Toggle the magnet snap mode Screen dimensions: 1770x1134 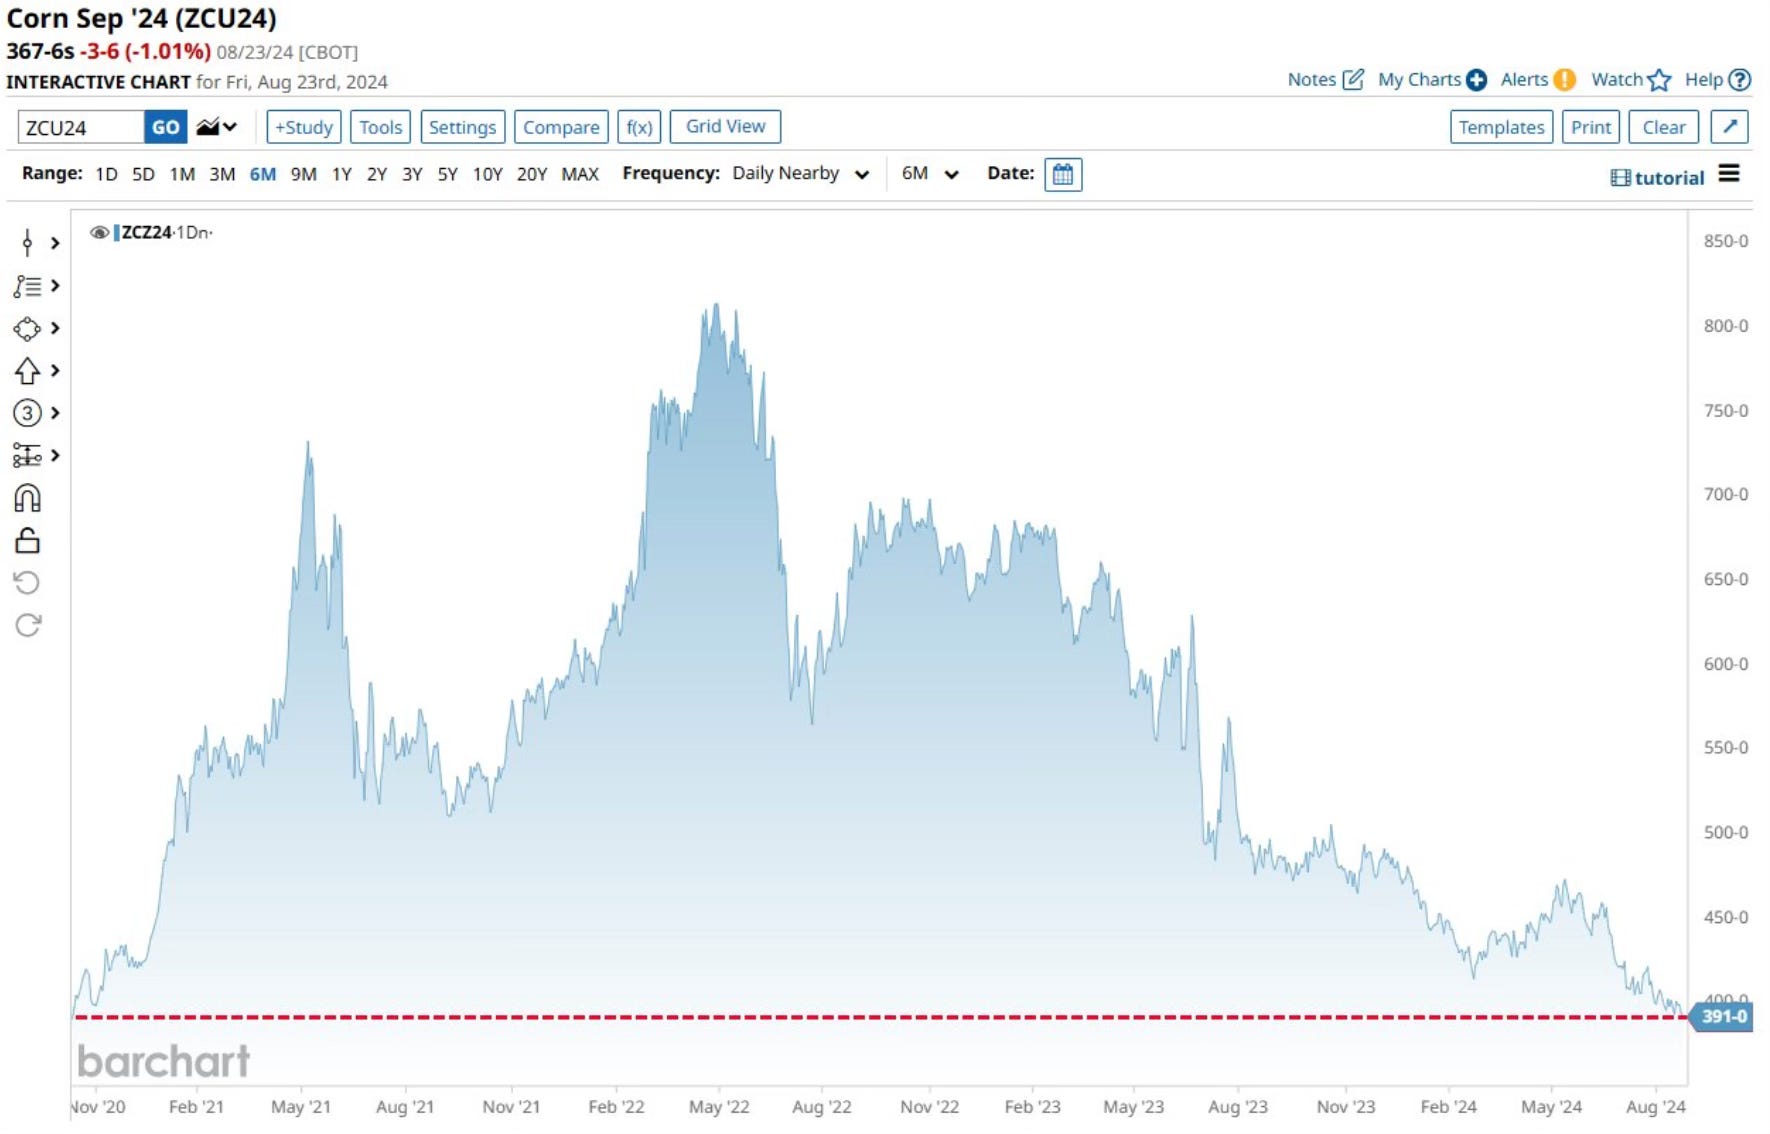click(x=27, y=498)
